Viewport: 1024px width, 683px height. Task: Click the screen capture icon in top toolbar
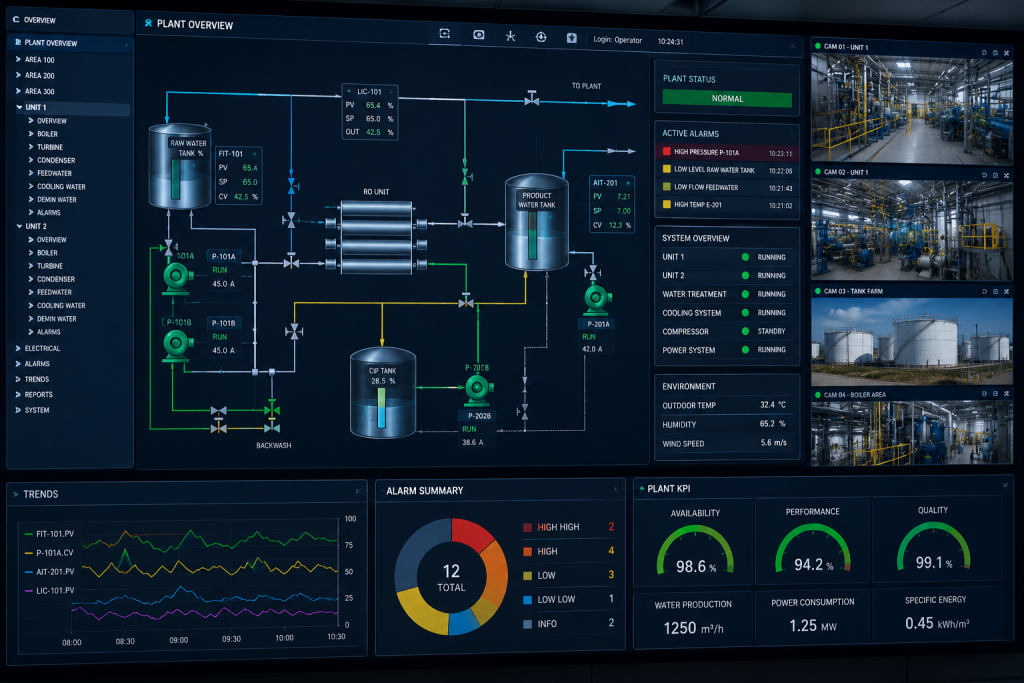[x=445, y=34]
